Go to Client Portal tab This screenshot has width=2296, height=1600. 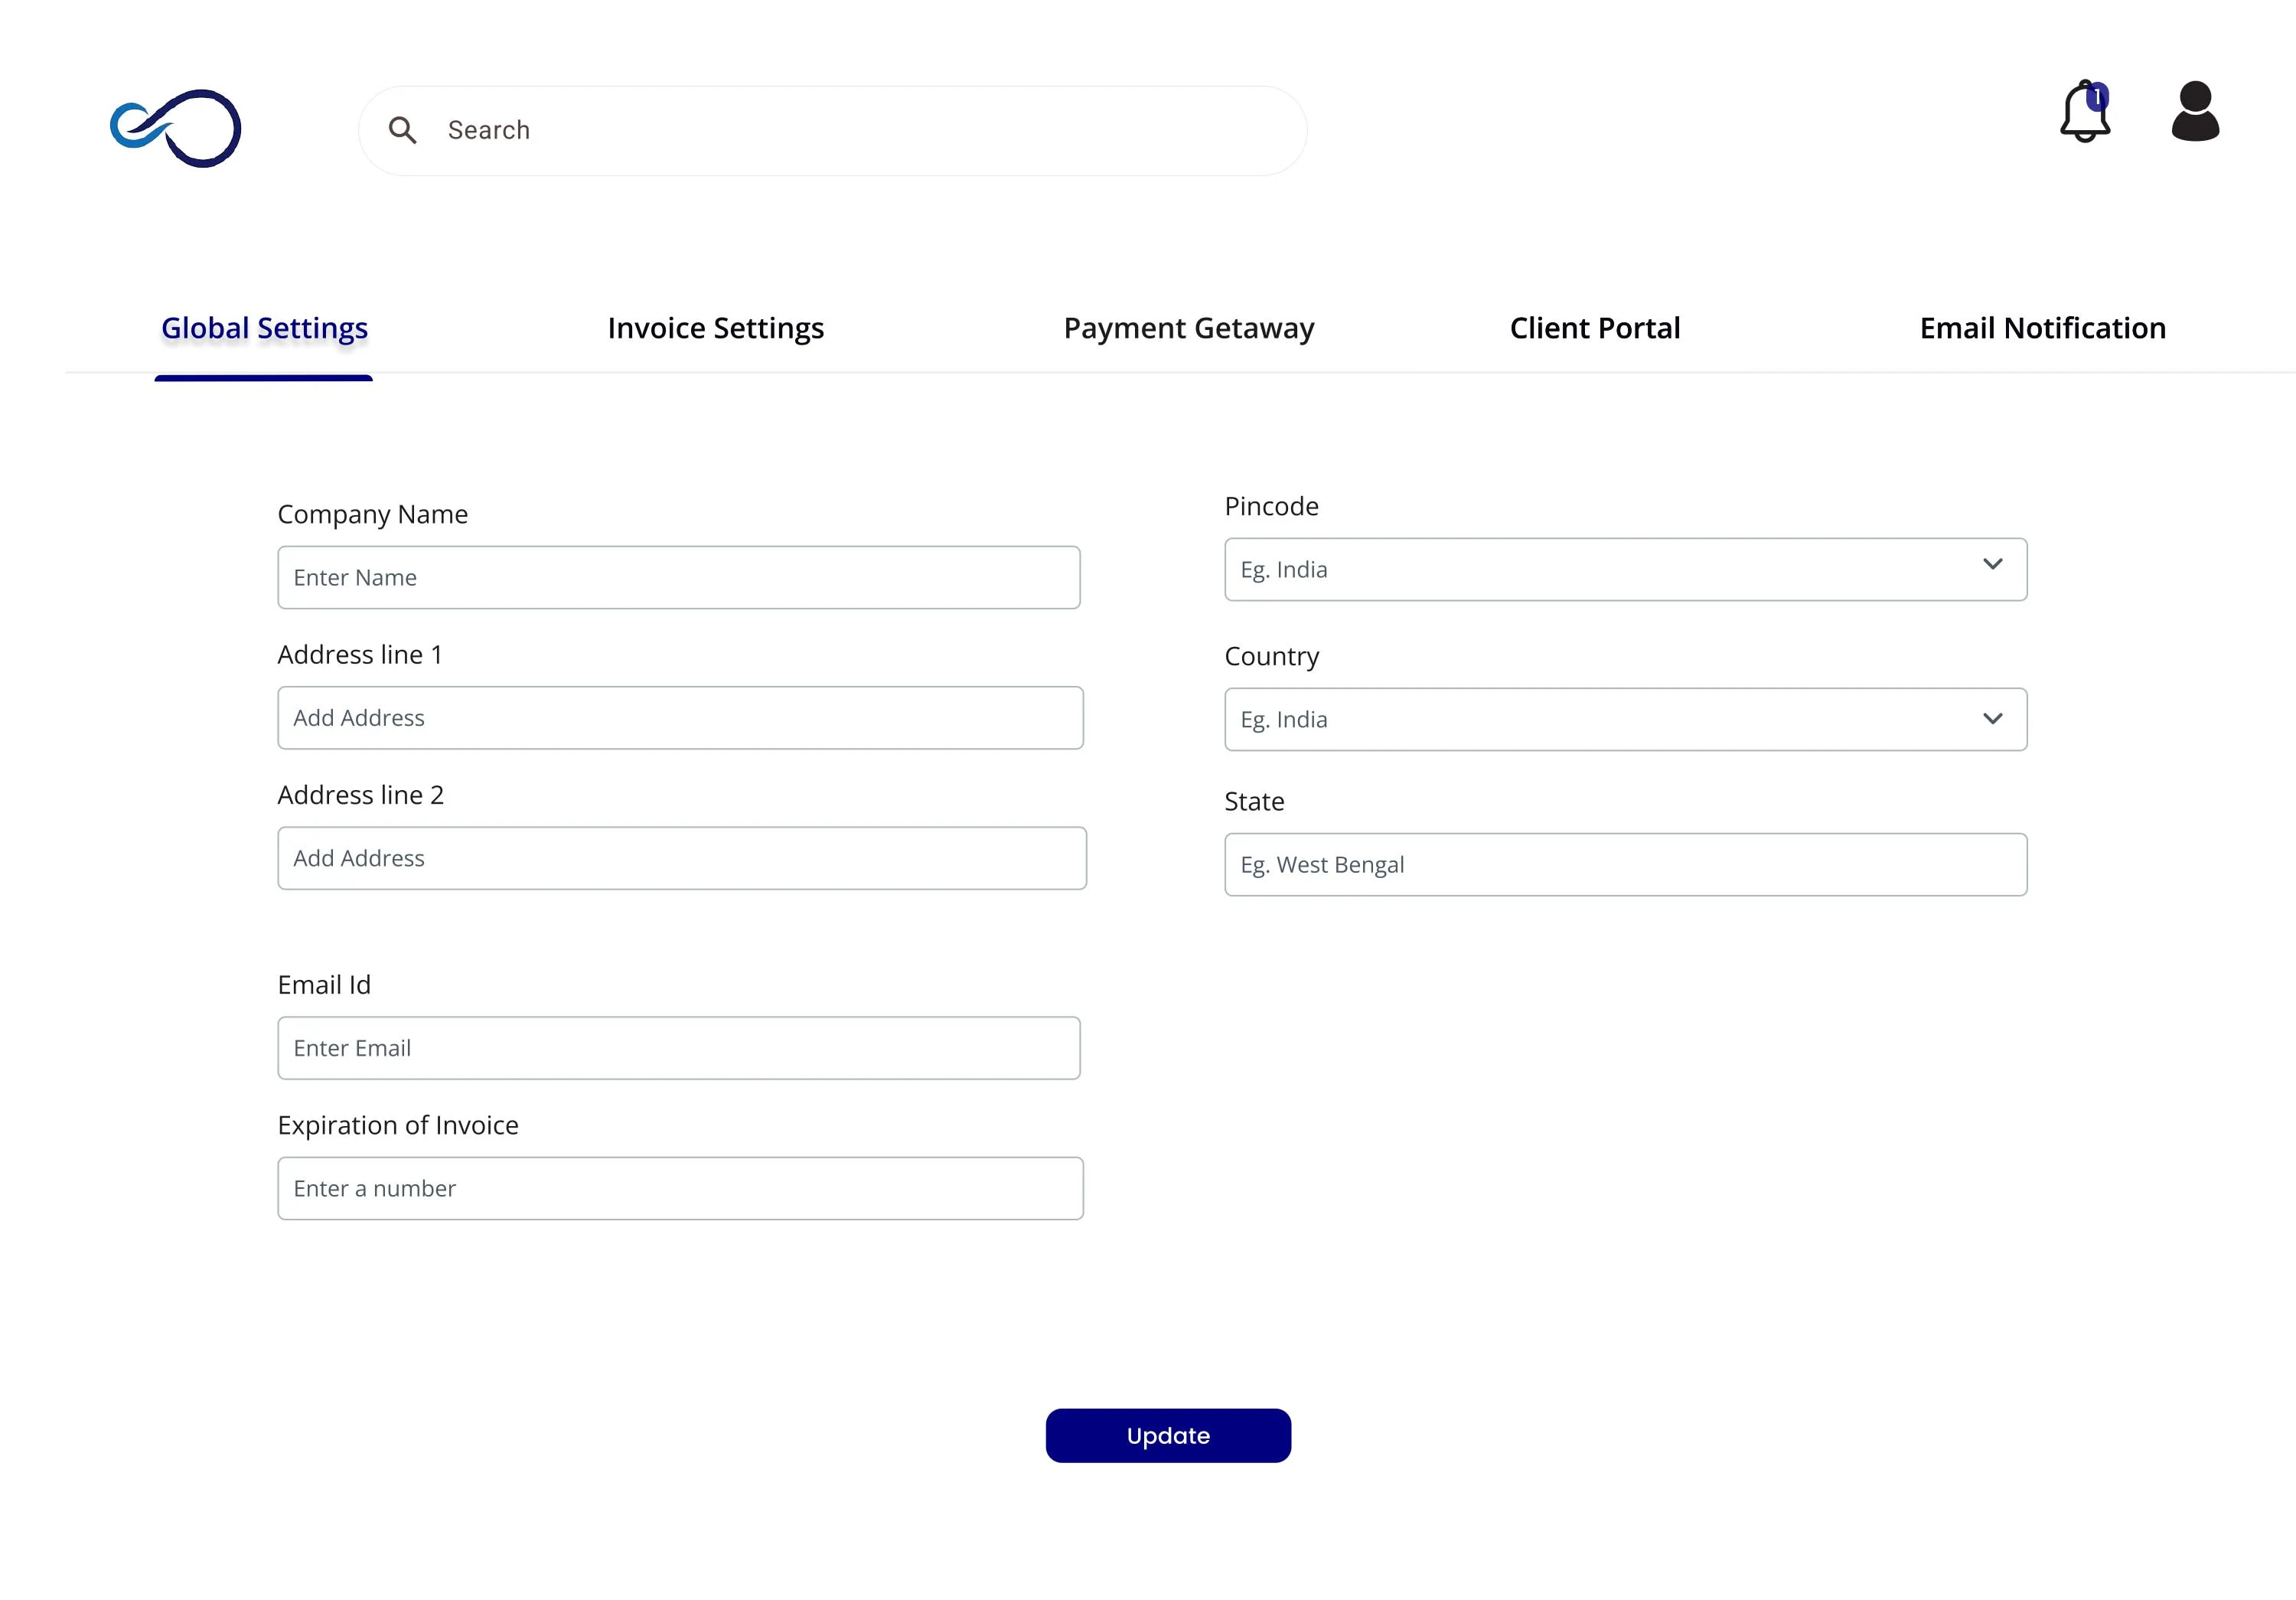pos(1594,328)
